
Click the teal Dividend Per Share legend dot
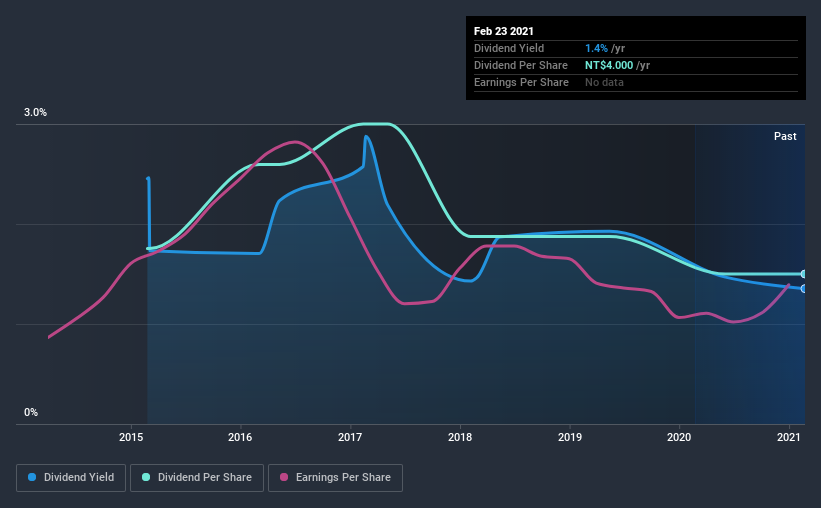tap(146, 477)
